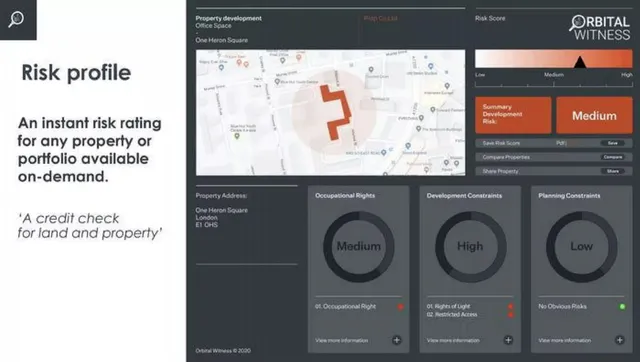Click the Summary Development Risk tile
This screenshot has height=362, width=640.
(513, 115)
